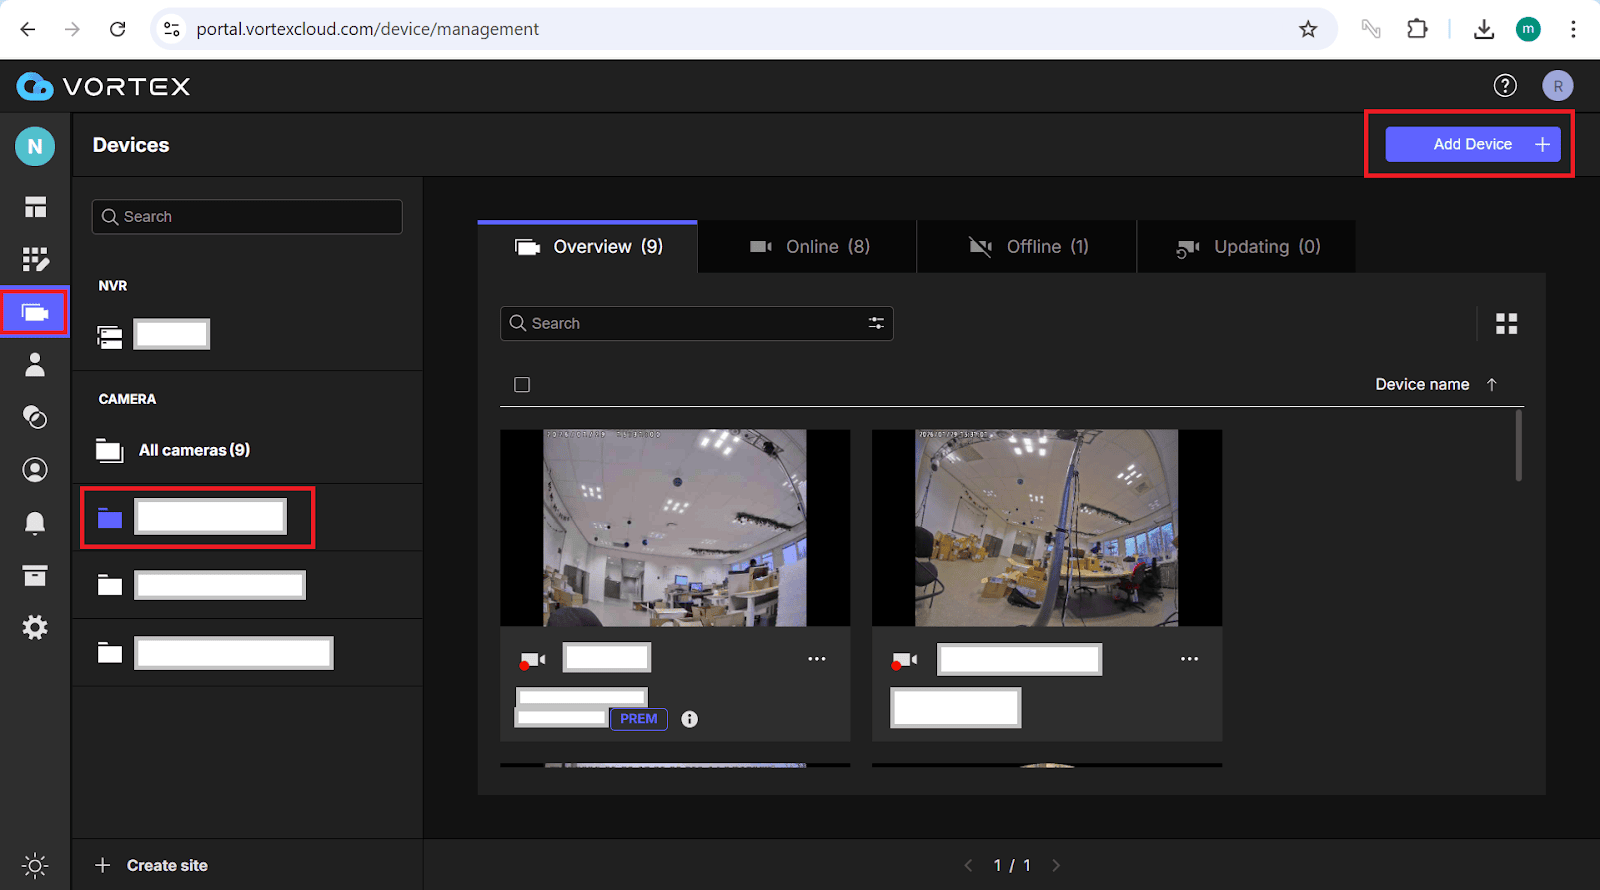Open three-dot menu on first camera card
The width and height of the screenshot is (1600, 890).
(817, 659)
